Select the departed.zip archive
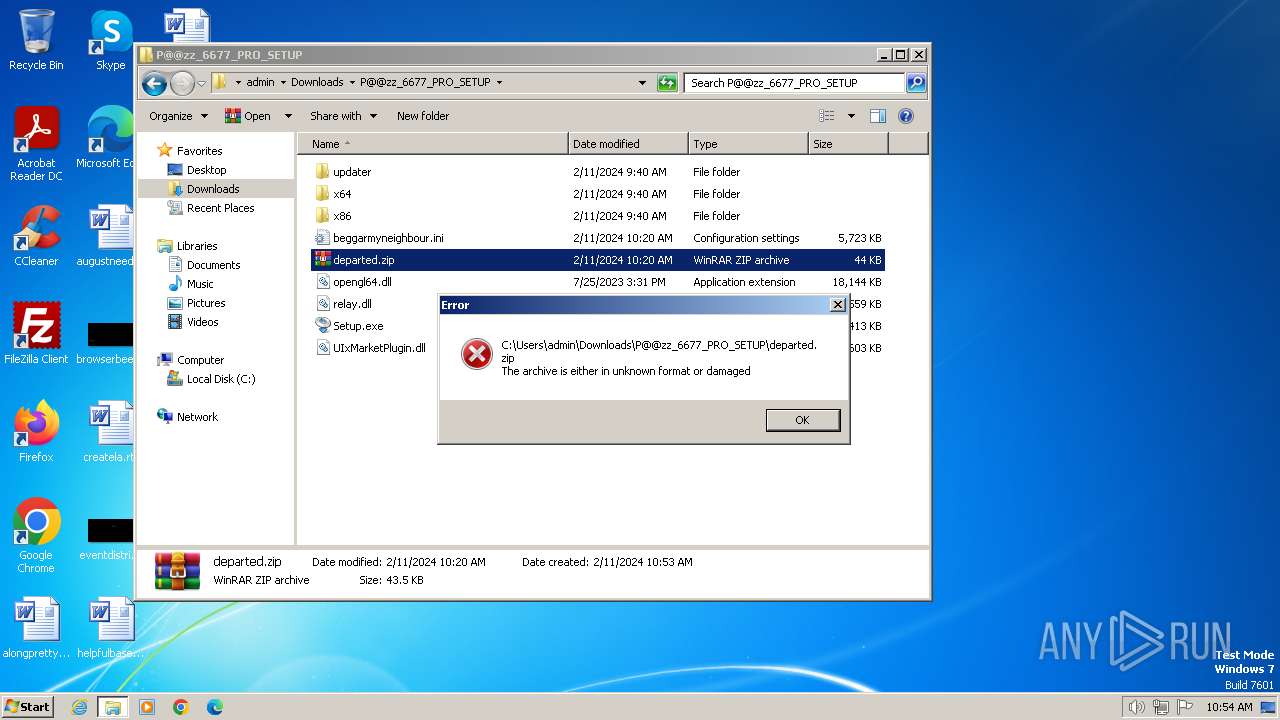The height and width of the screenshot is (720, 1280). click(x=598, y=260)
